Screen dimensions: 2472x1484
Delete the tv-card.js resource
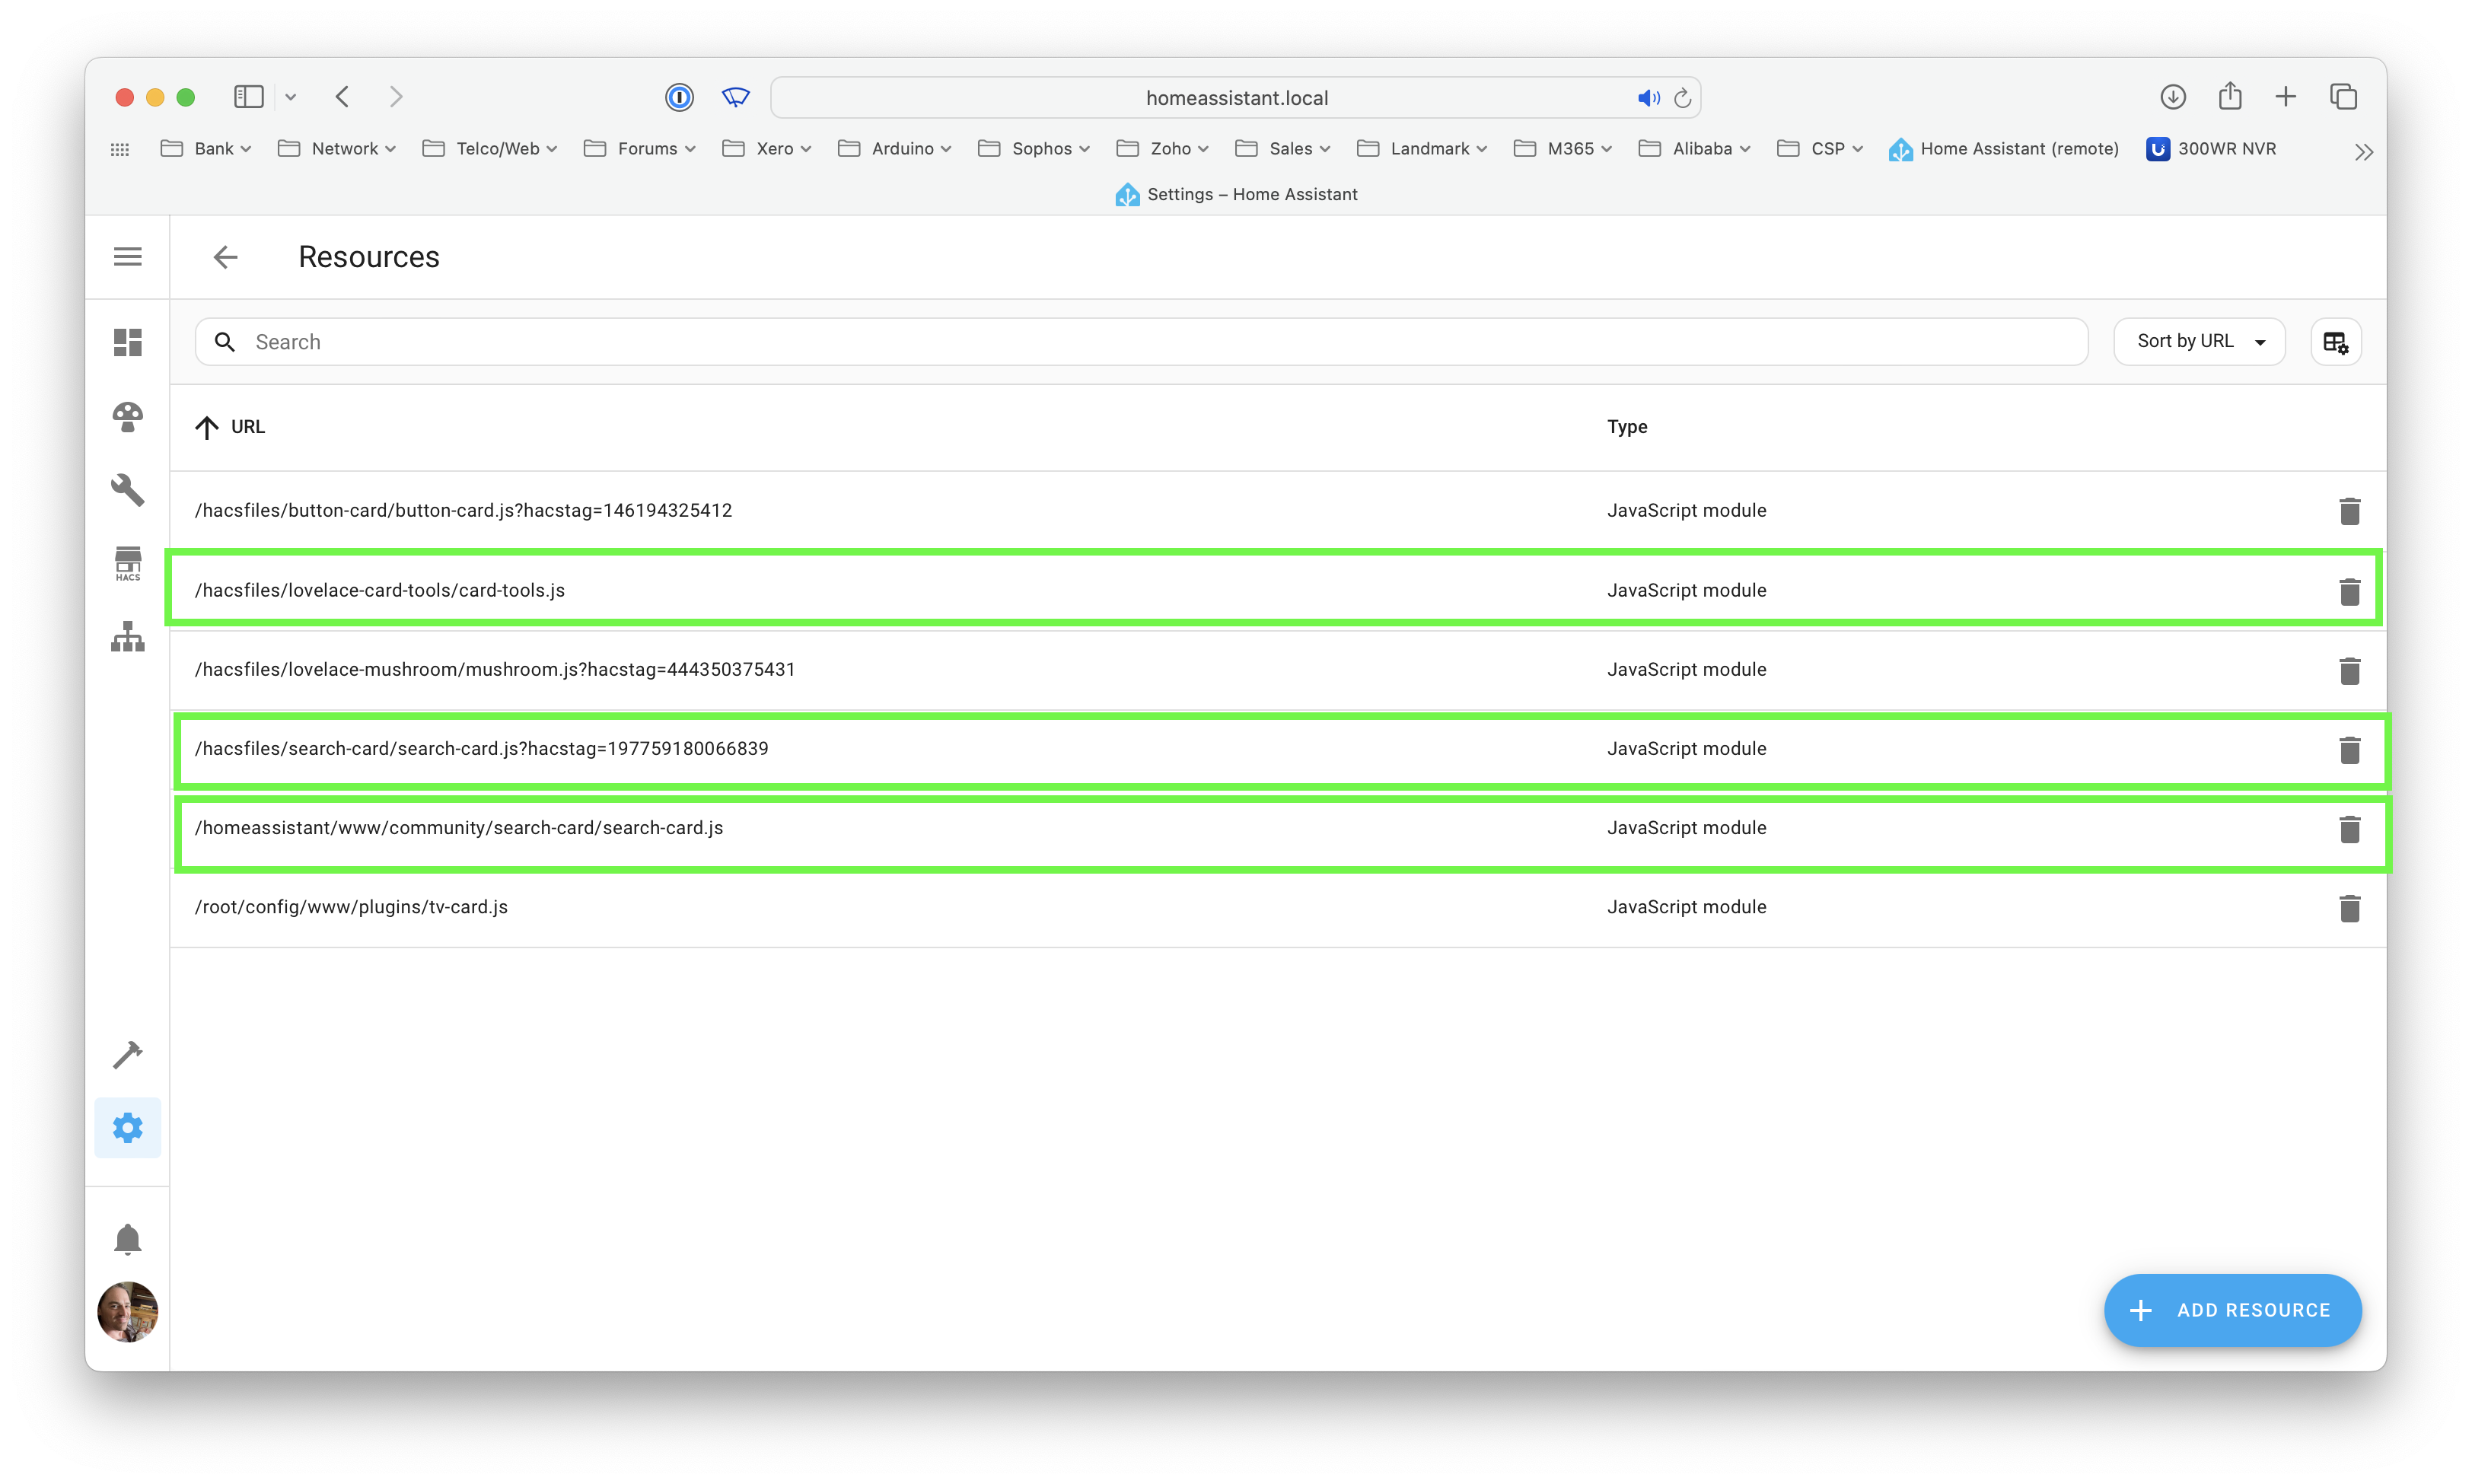[x=2349, y=908]
